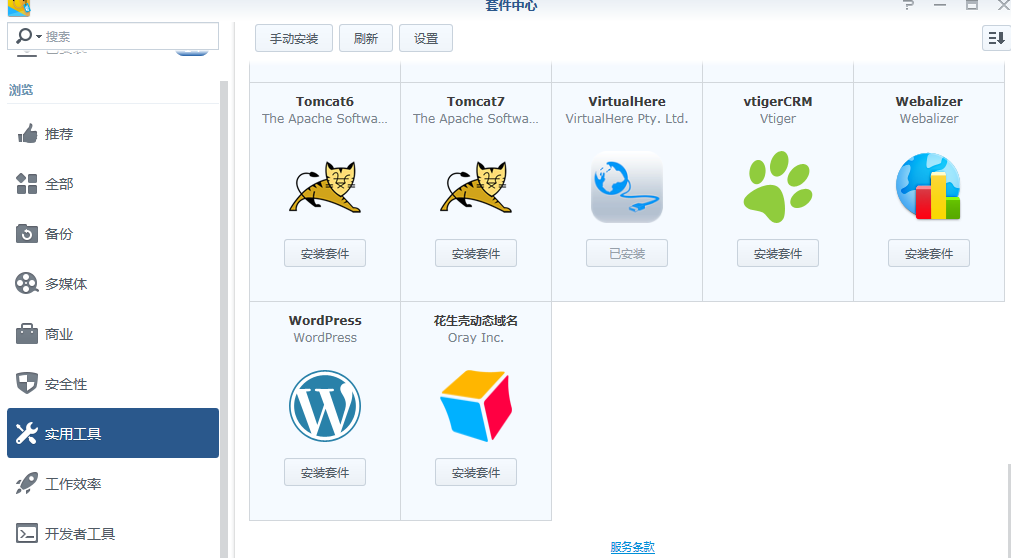This screenshot has height=558, width=1011.
Task: Click the Tomcat6 title text
Action: pyautogui.click(x=325, y=101)
